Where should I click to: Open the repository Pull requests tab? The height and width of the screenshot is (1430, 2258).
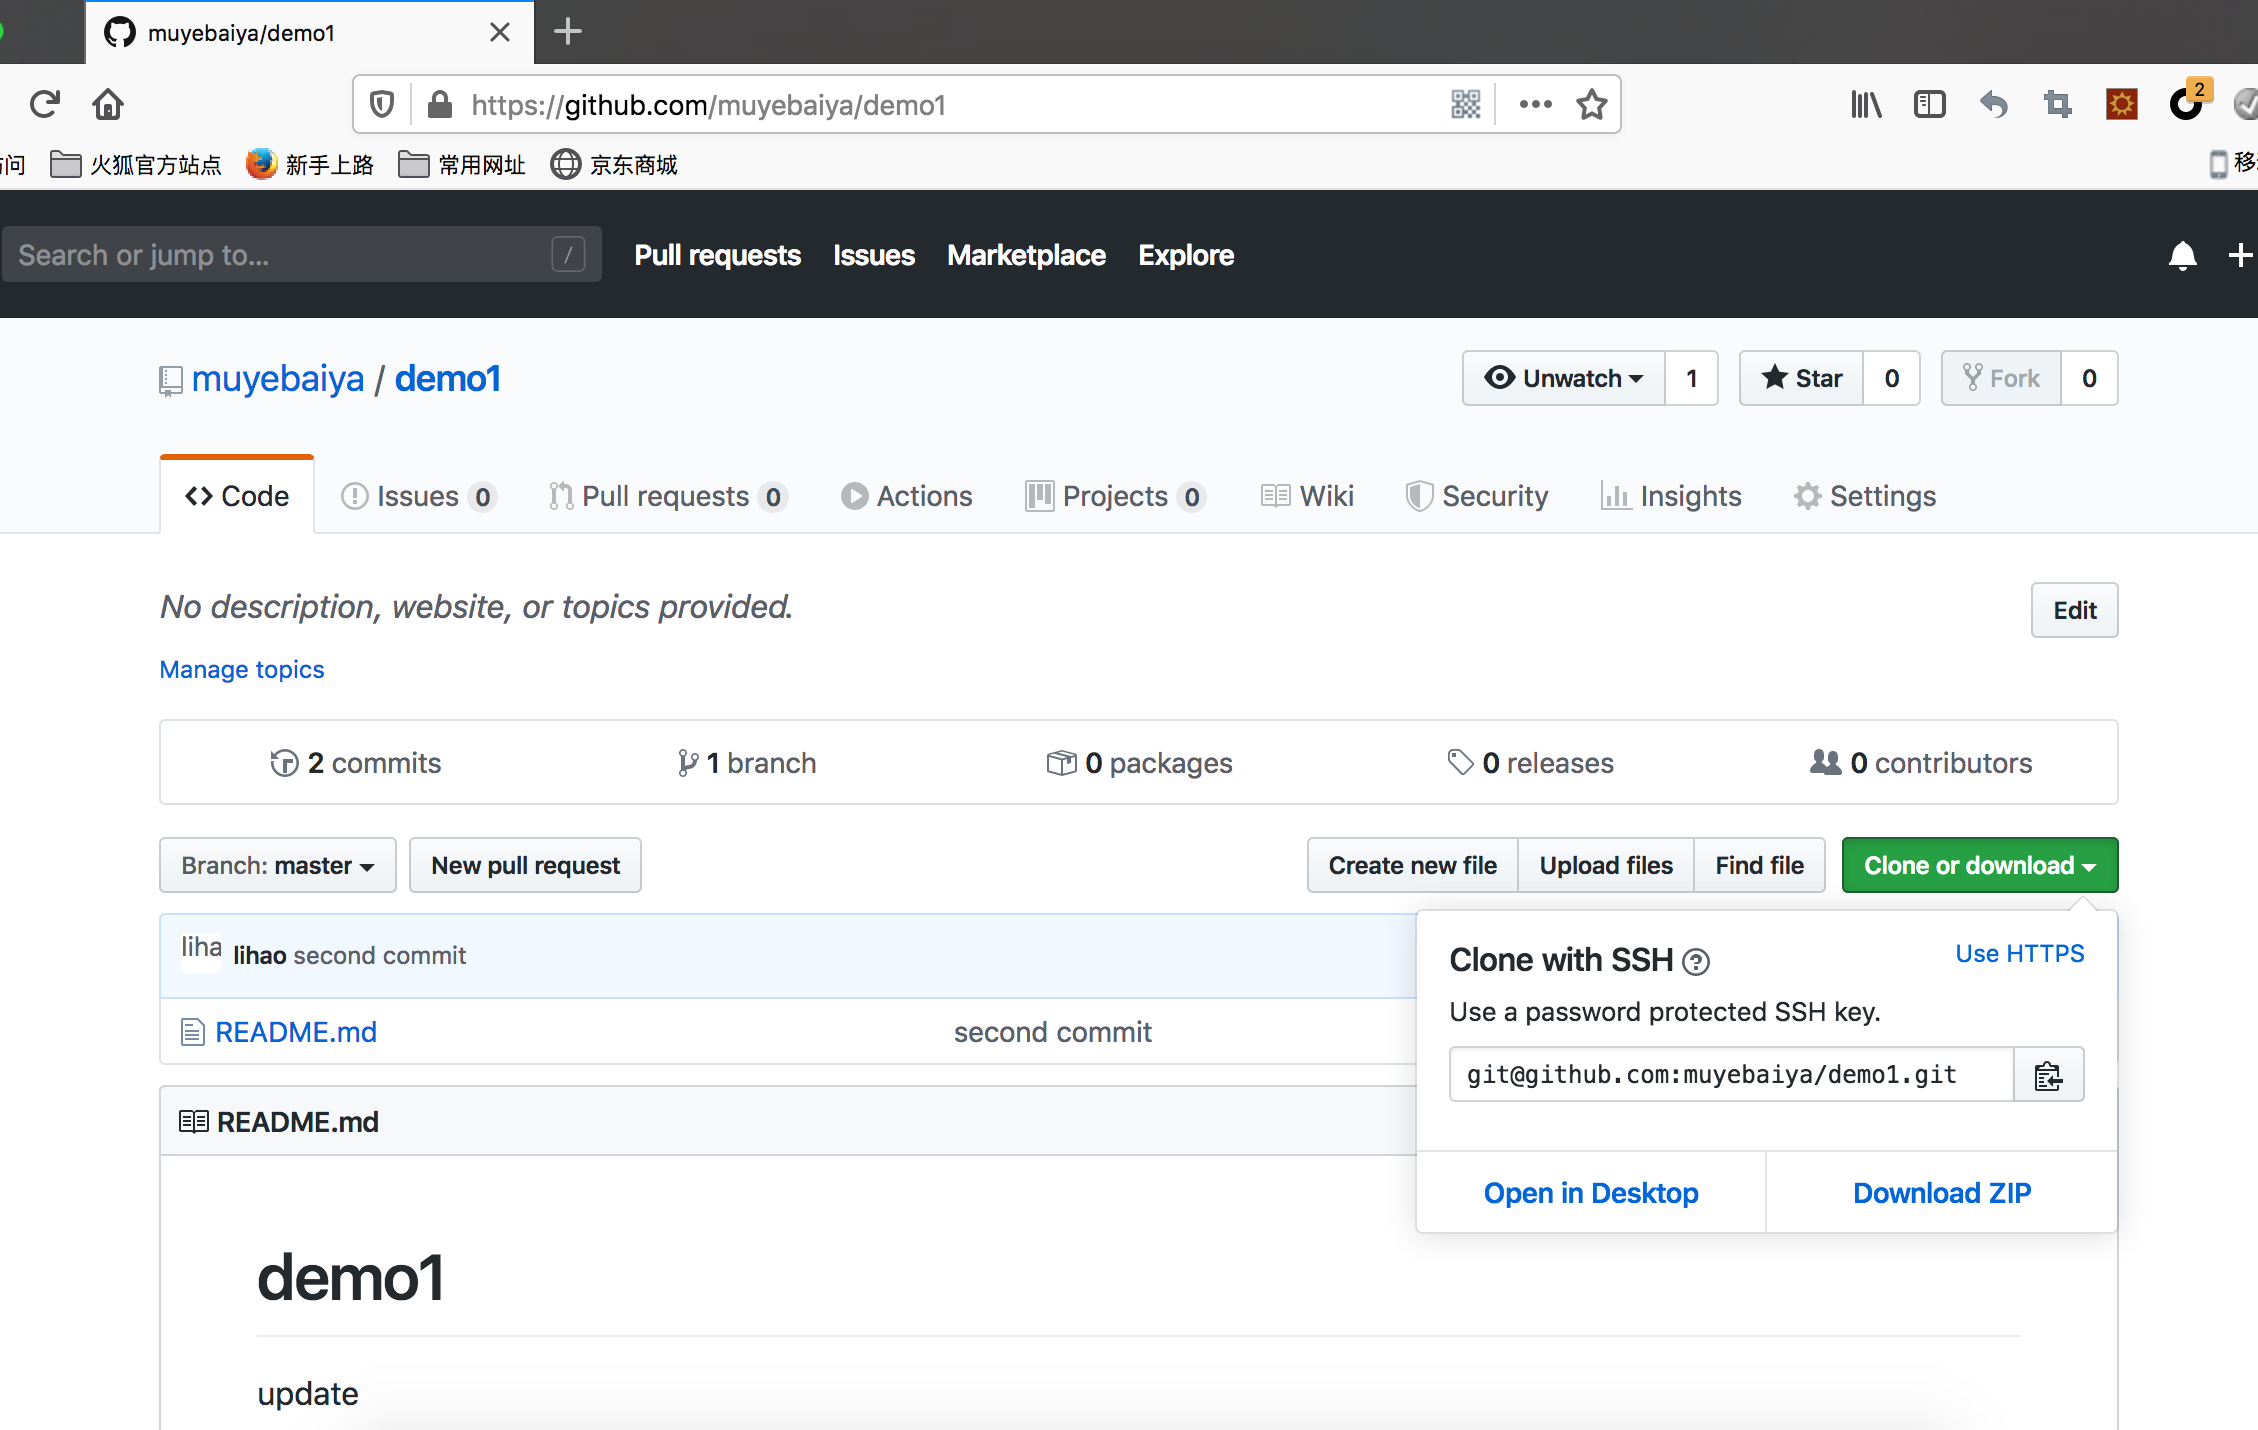(x=668, y=496)
